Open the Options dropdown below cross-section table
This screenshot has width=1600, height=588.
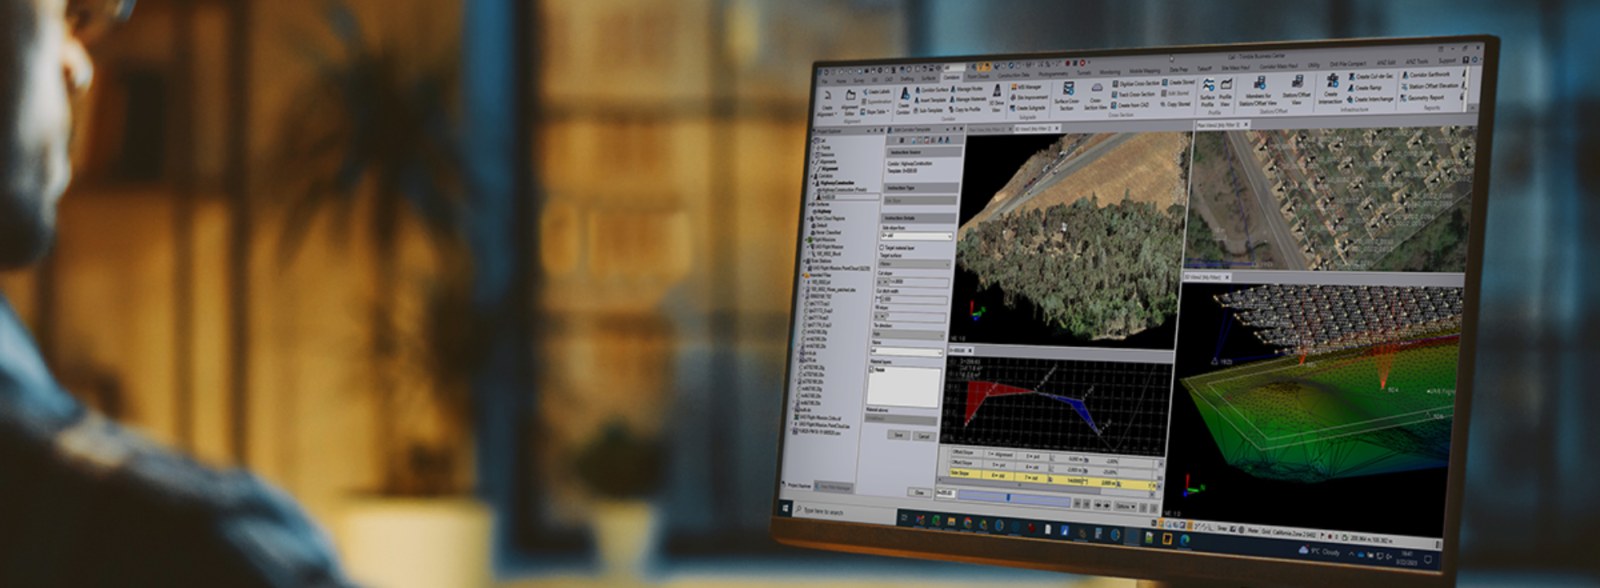pos(1124,506)
